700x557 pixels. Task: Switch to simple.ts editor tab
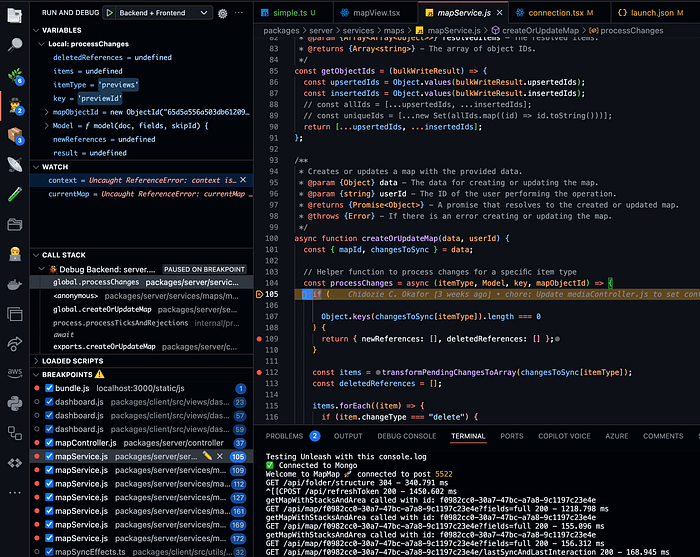293,13
